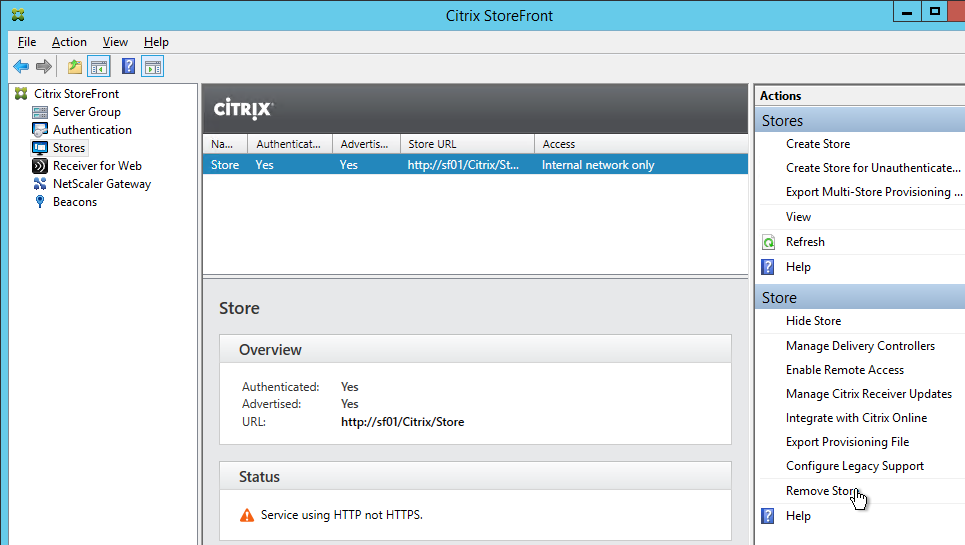Sort by the Name column header
The height and width of the screenshot is (545, 965).
pos(225,144)
